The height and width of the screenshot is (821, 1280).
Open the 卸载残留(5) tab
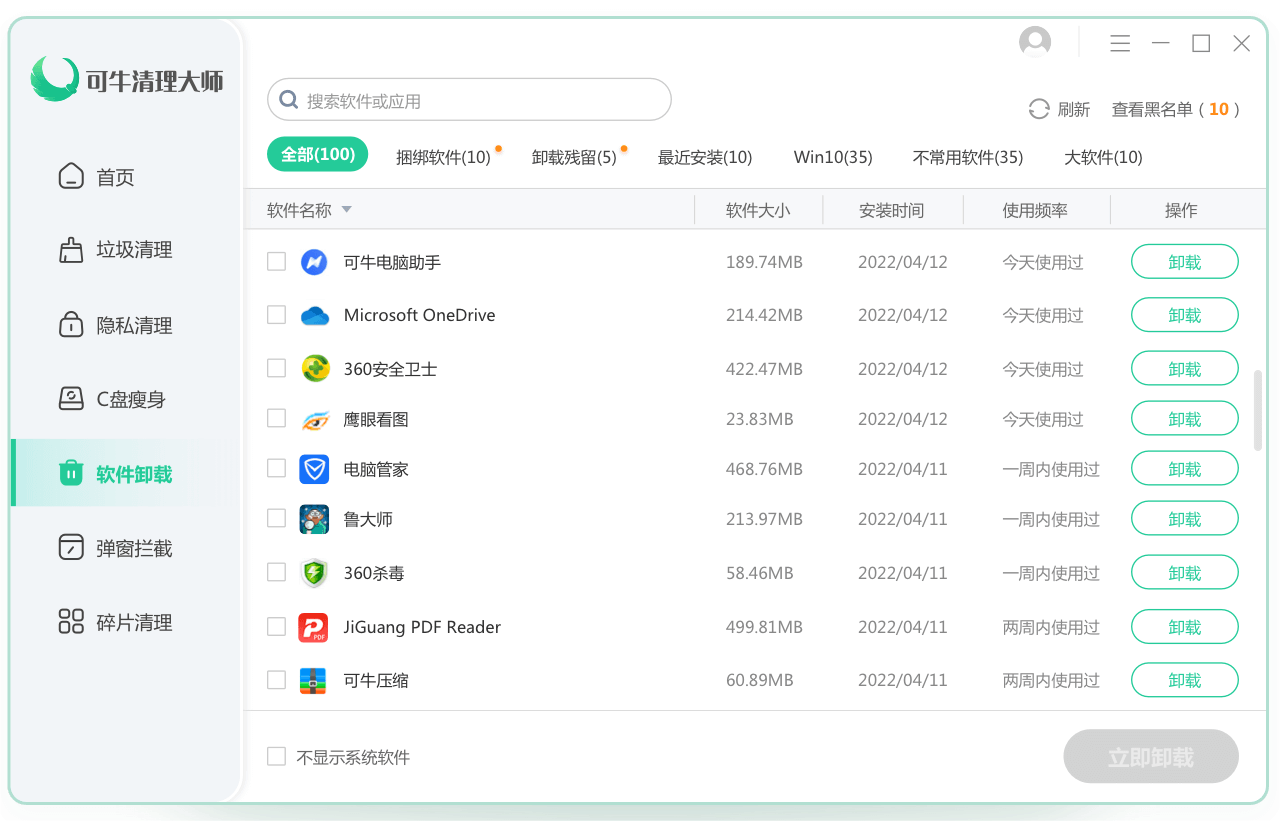click(574, 157)
